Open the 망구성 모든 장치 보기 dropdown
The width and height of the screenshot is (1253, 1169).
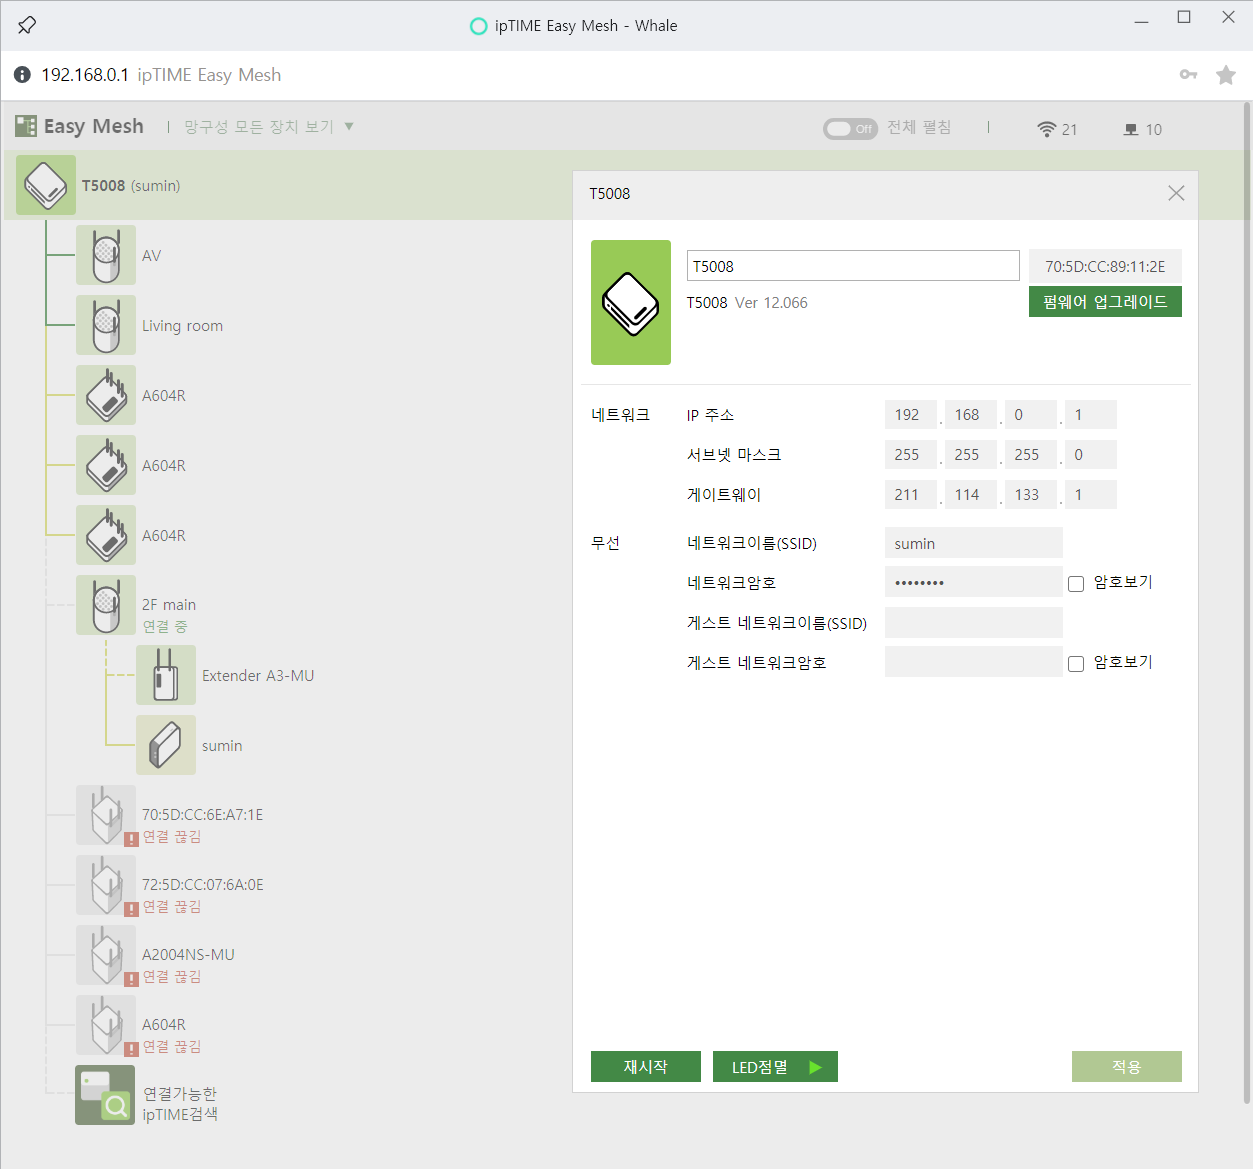269,127
